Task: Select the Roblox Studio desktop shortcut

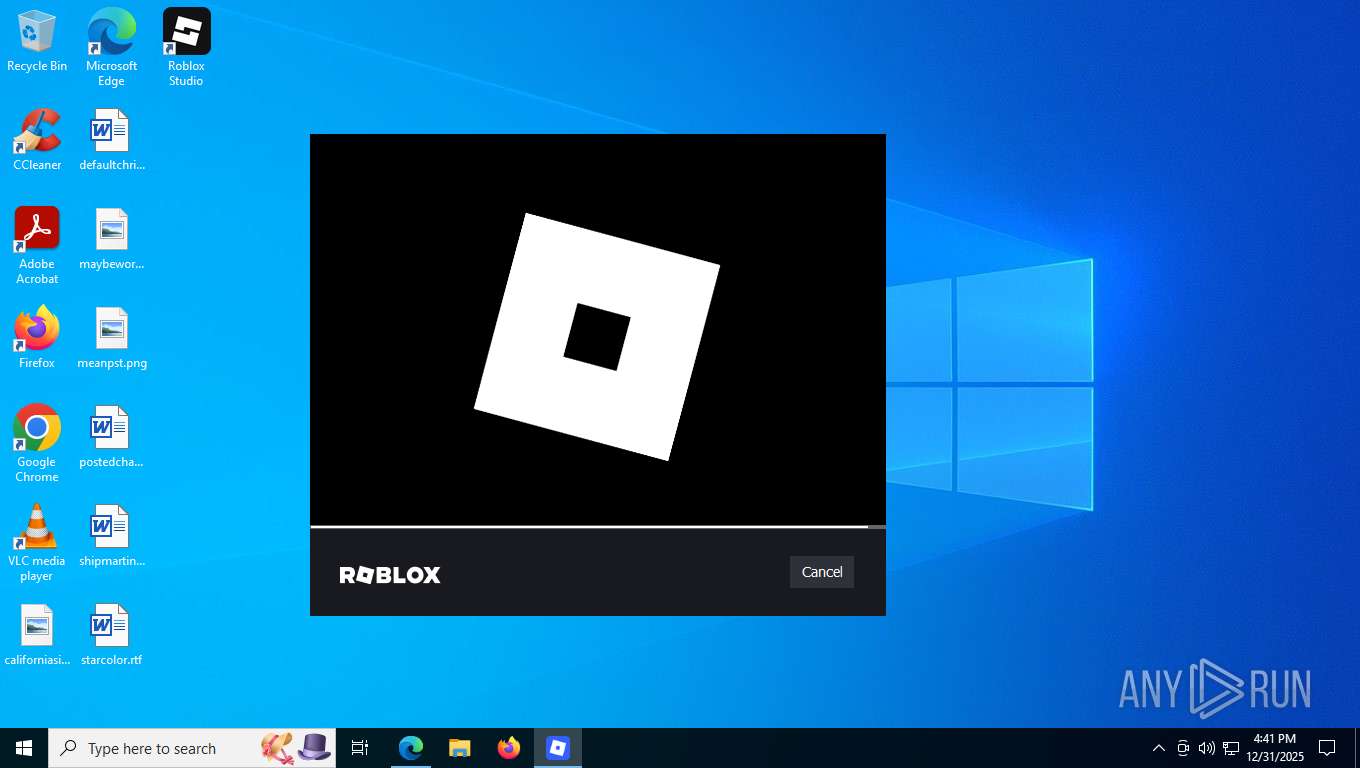Action: point(186,47)
